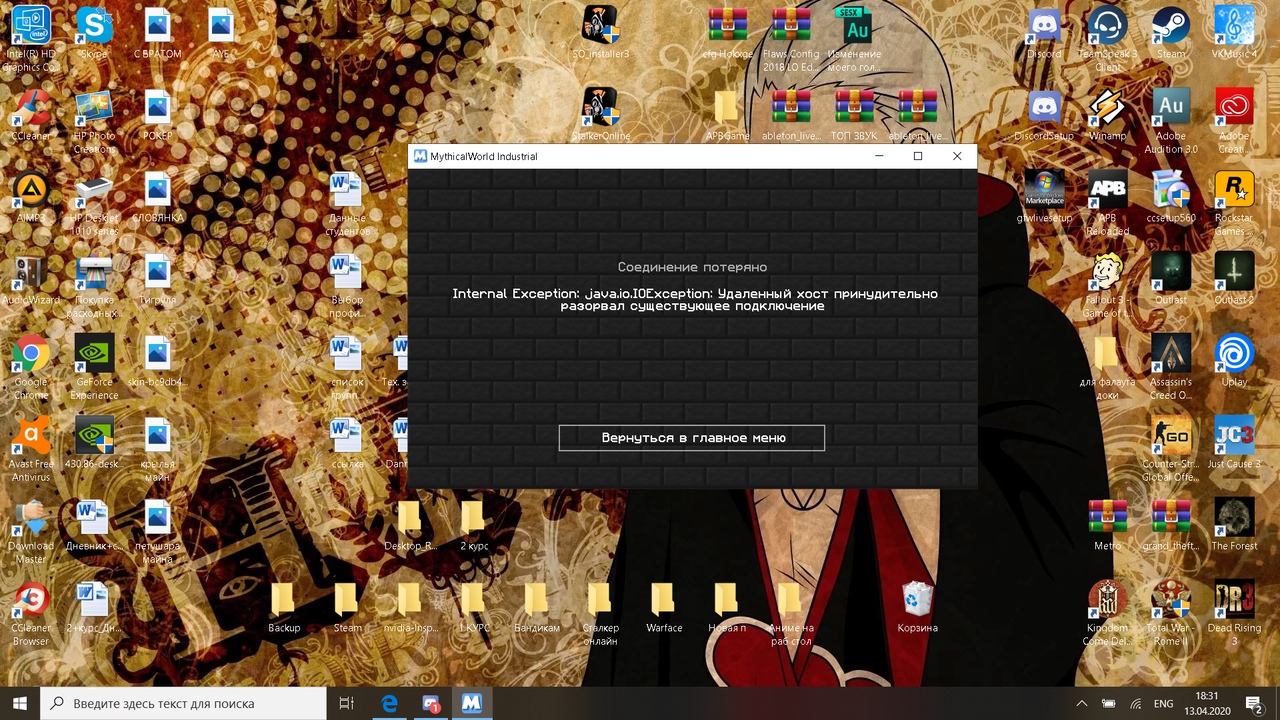Image resolution: width=1280 pixels, height=720 pixels.
Task: Select the С БРАТОМ image file
Action: coord(157,33)
